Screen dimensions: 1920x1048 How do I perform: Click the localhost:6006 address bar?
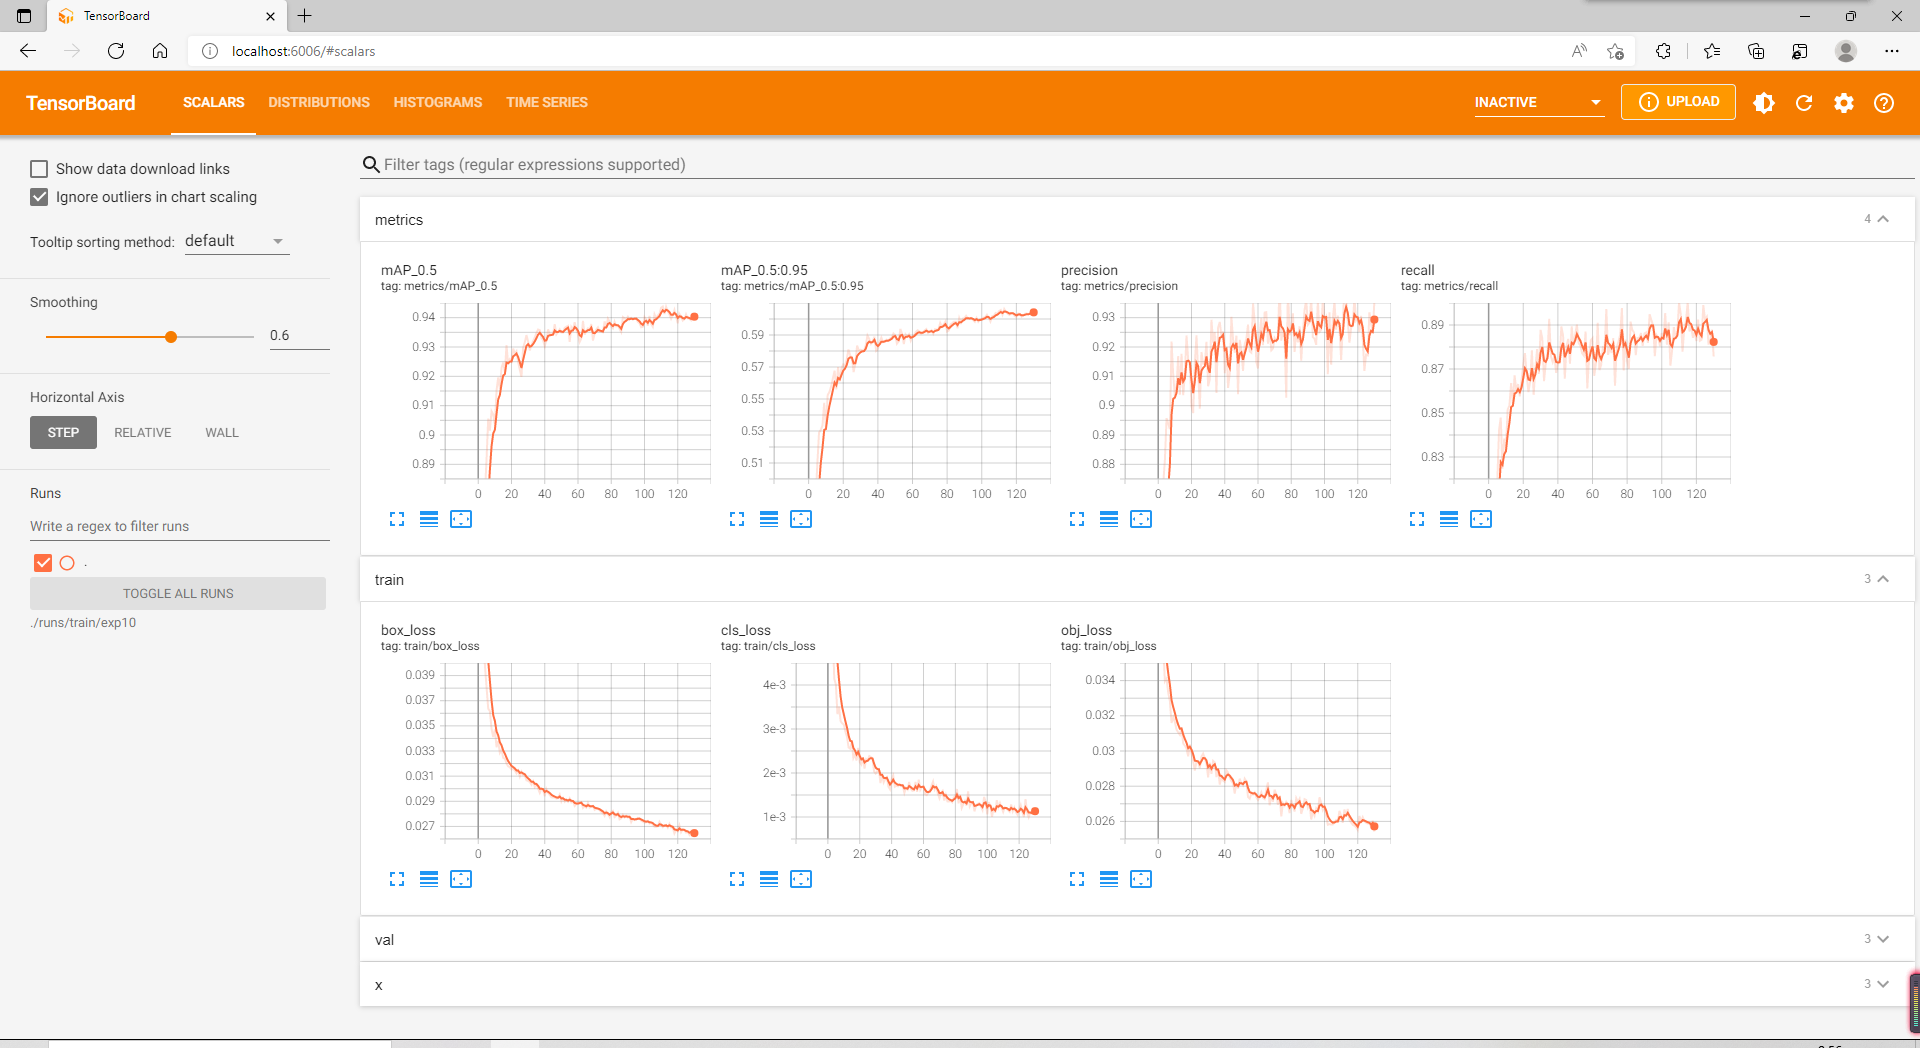point(880,51)
